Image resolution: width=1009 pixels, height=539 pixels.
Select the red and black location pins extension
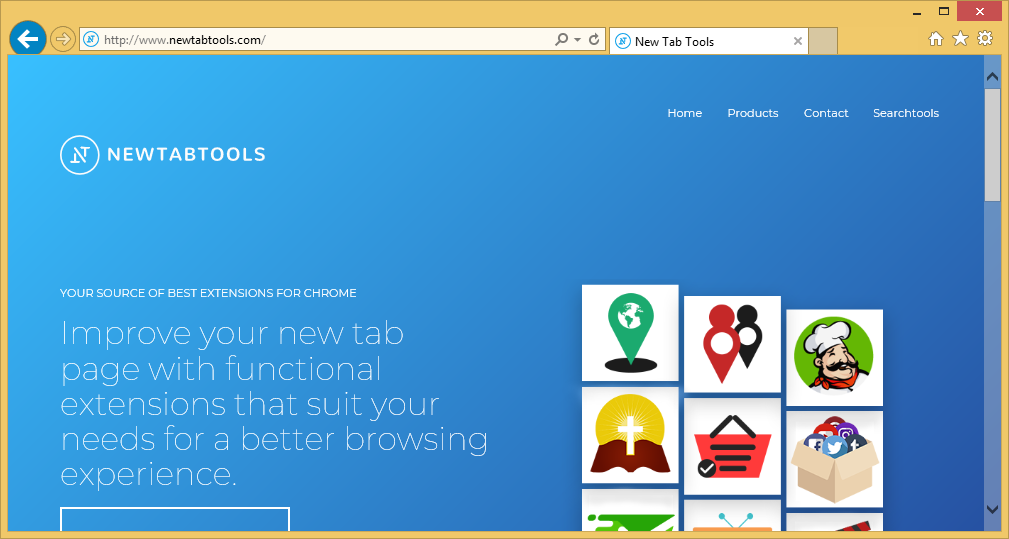(x=732, y=343)
